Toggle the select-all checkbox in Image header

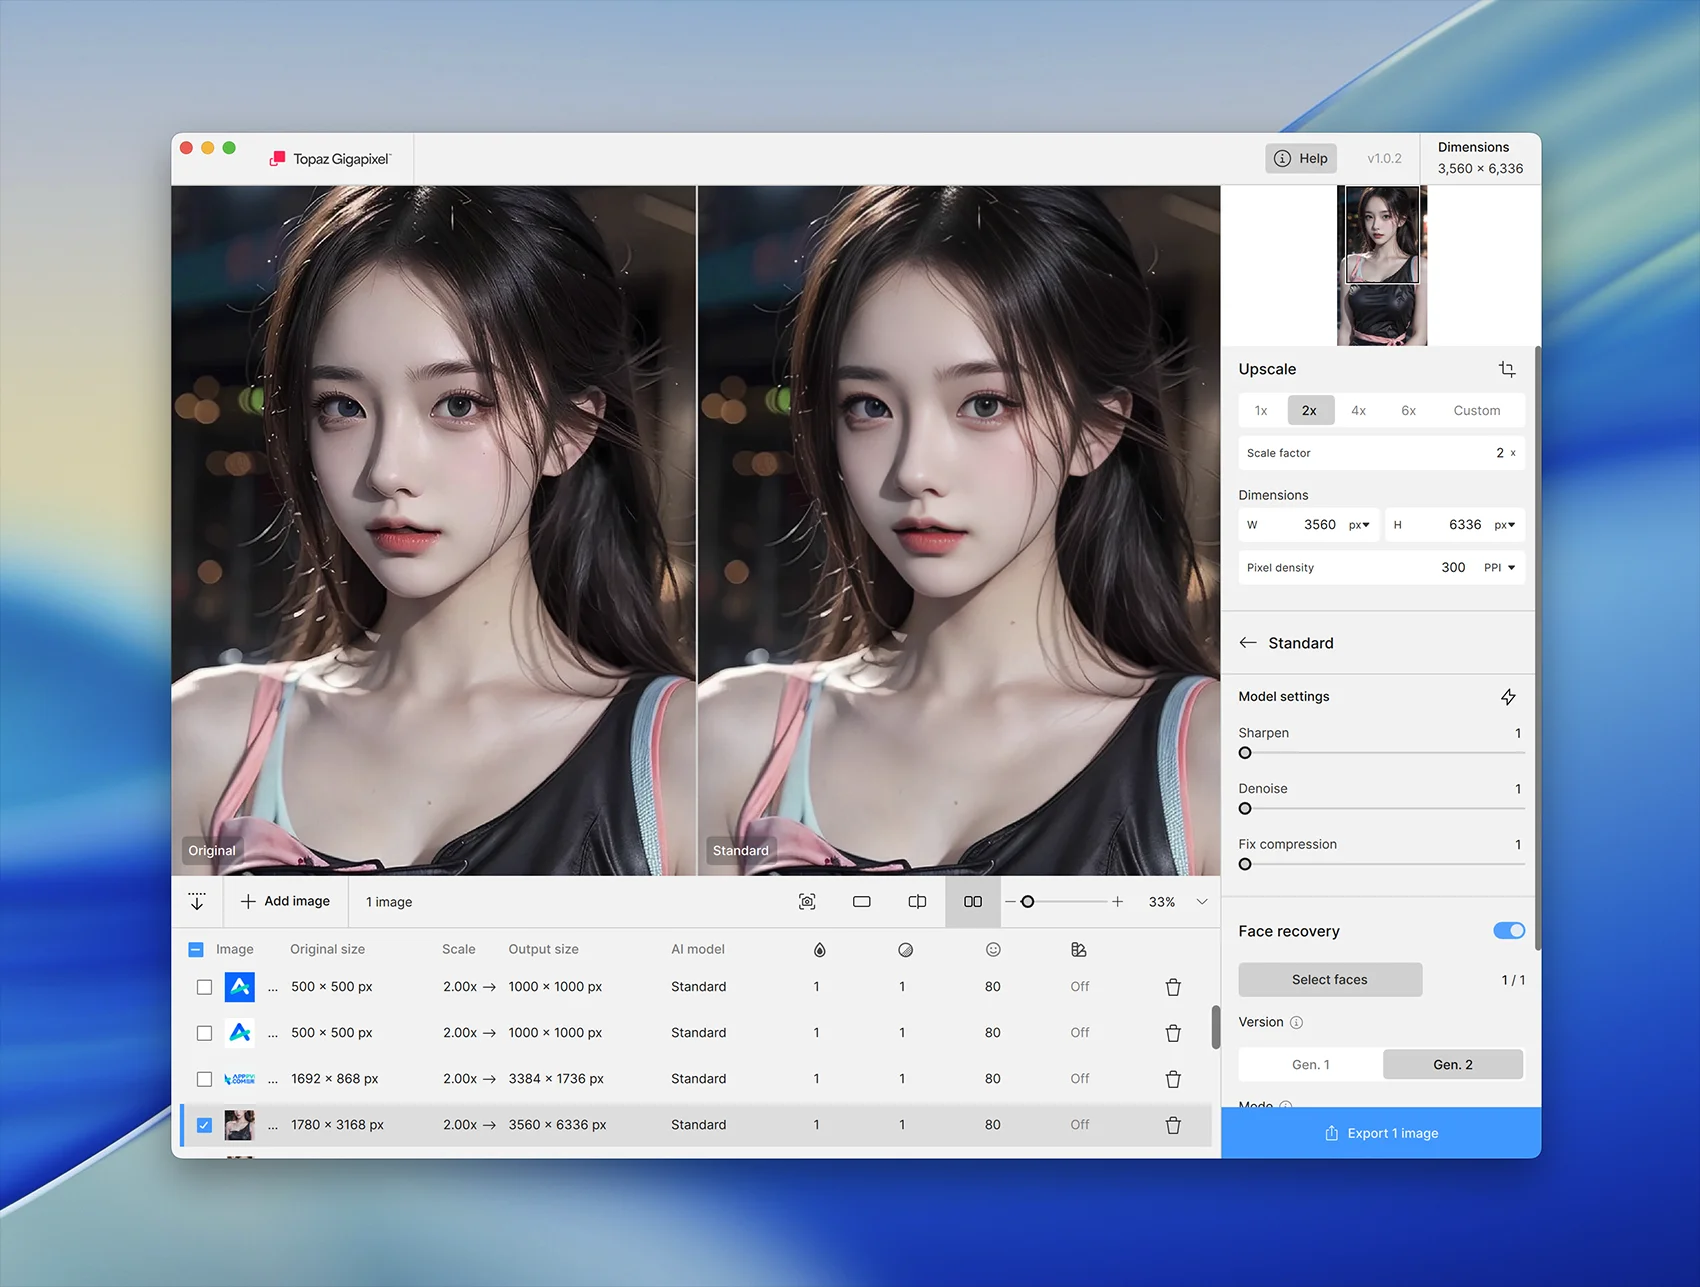tap(196, 950)
